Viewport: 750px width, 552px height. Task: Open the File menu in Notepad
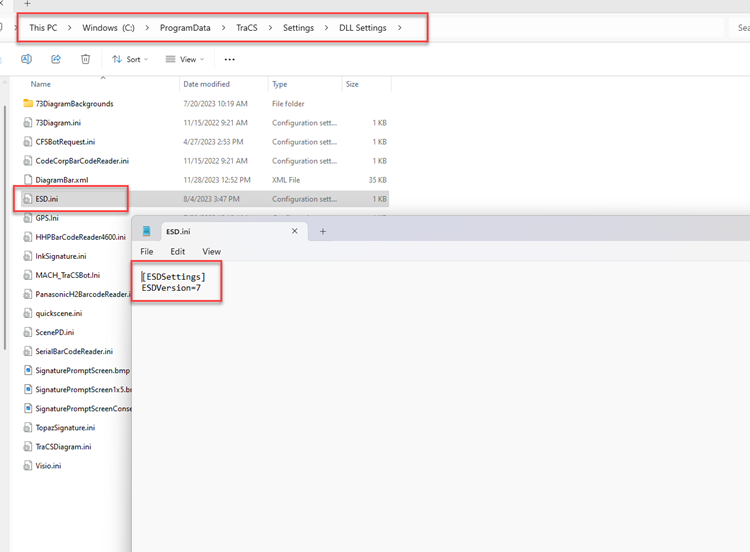tap(147, 252)
